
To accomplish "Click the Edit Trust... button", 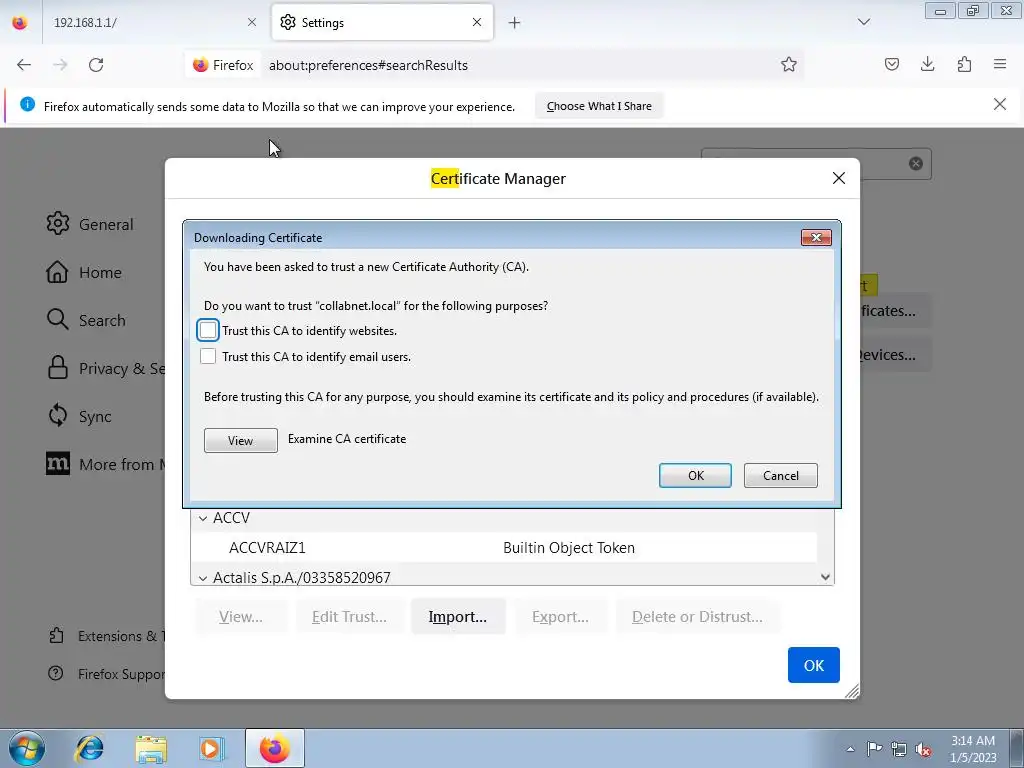I will pos(349,616).
